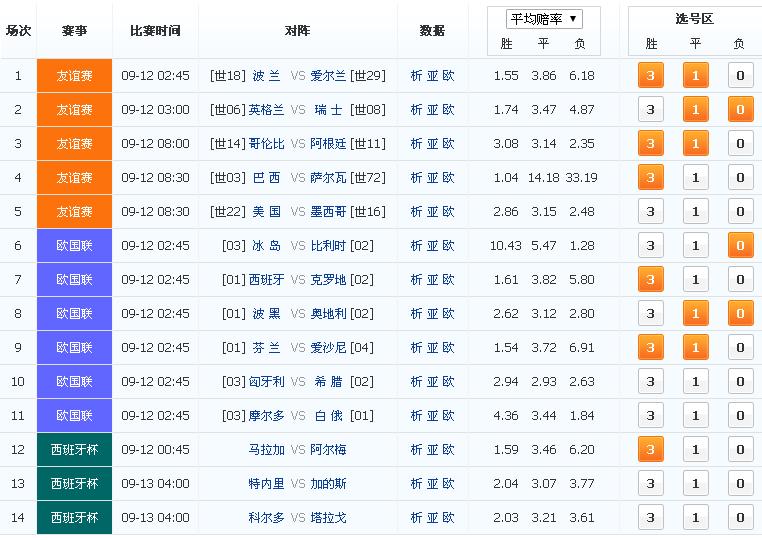Select draw (1) for match 10 匈牙利 vs 希腊
762x540 pixels.
[695, 382]
